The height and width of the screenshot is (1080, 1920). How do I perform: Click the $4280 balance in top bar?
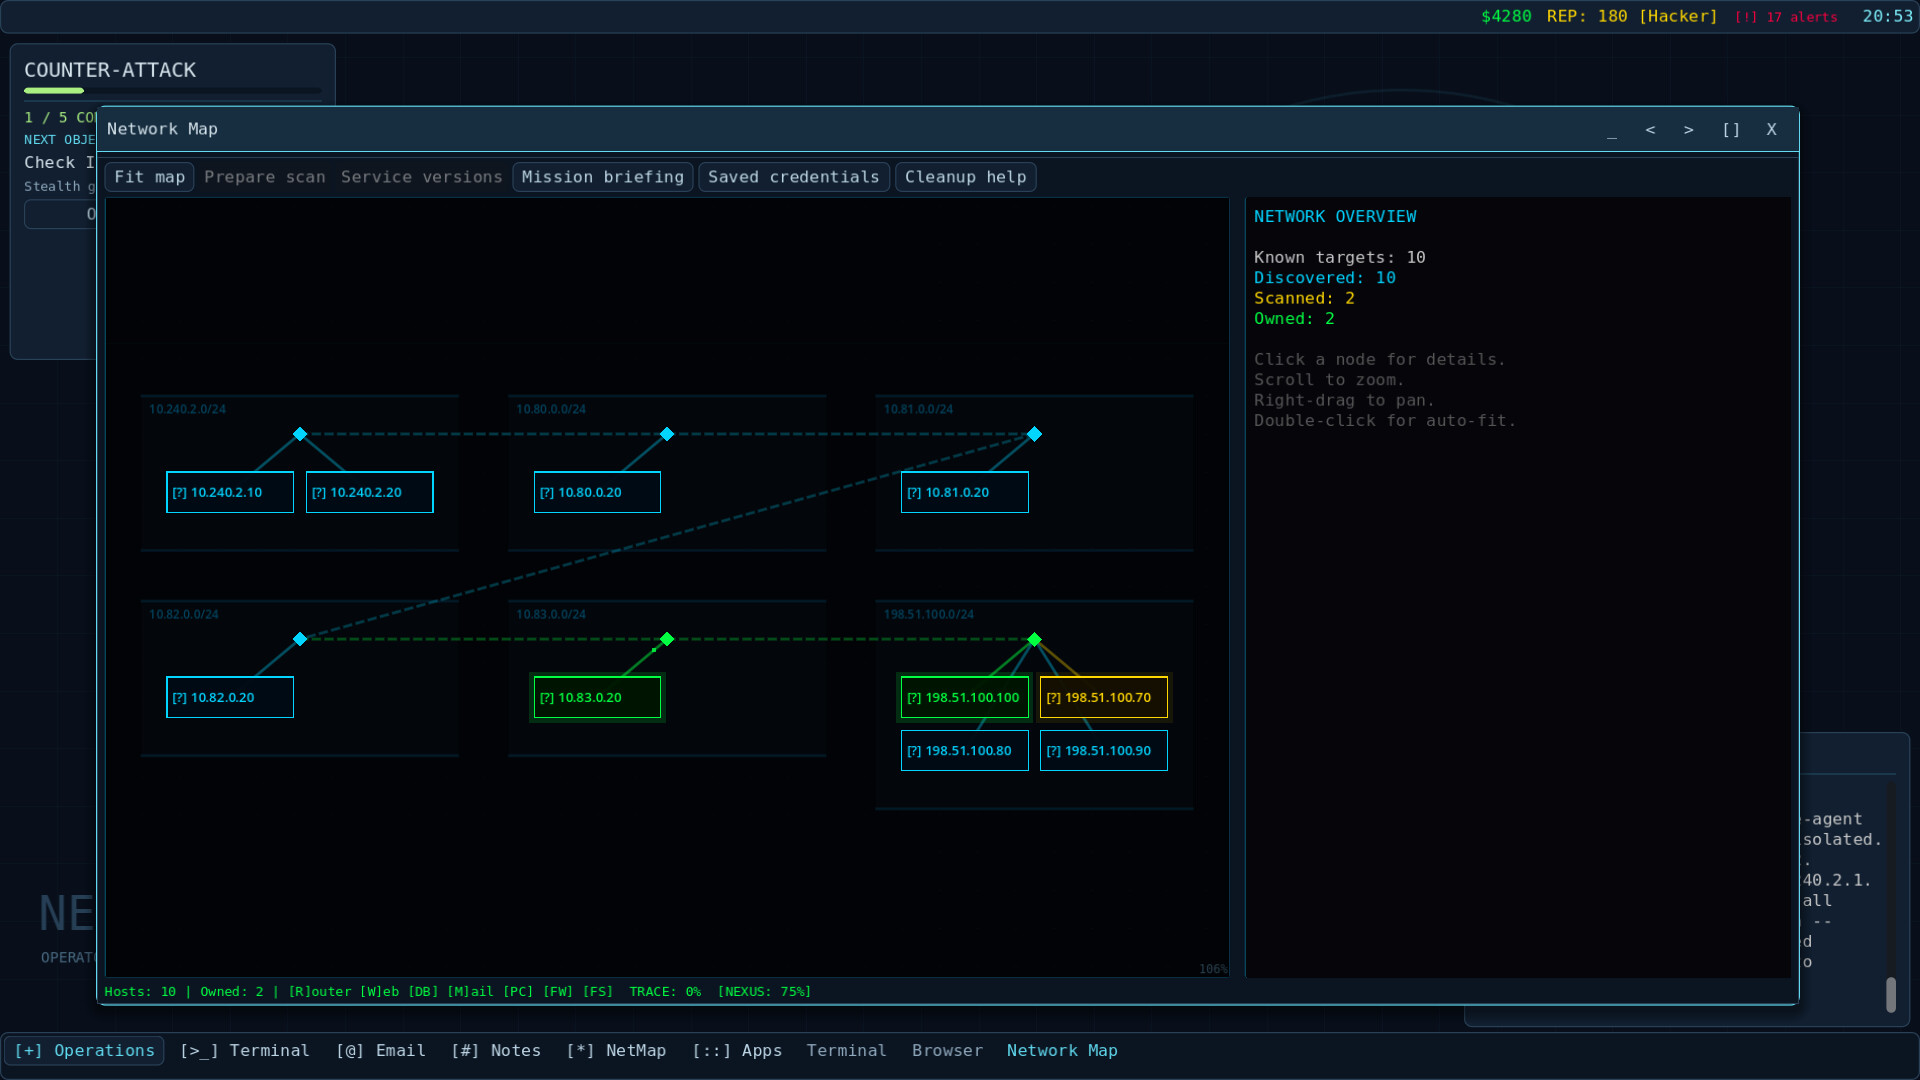click(x=1506, y=16)
